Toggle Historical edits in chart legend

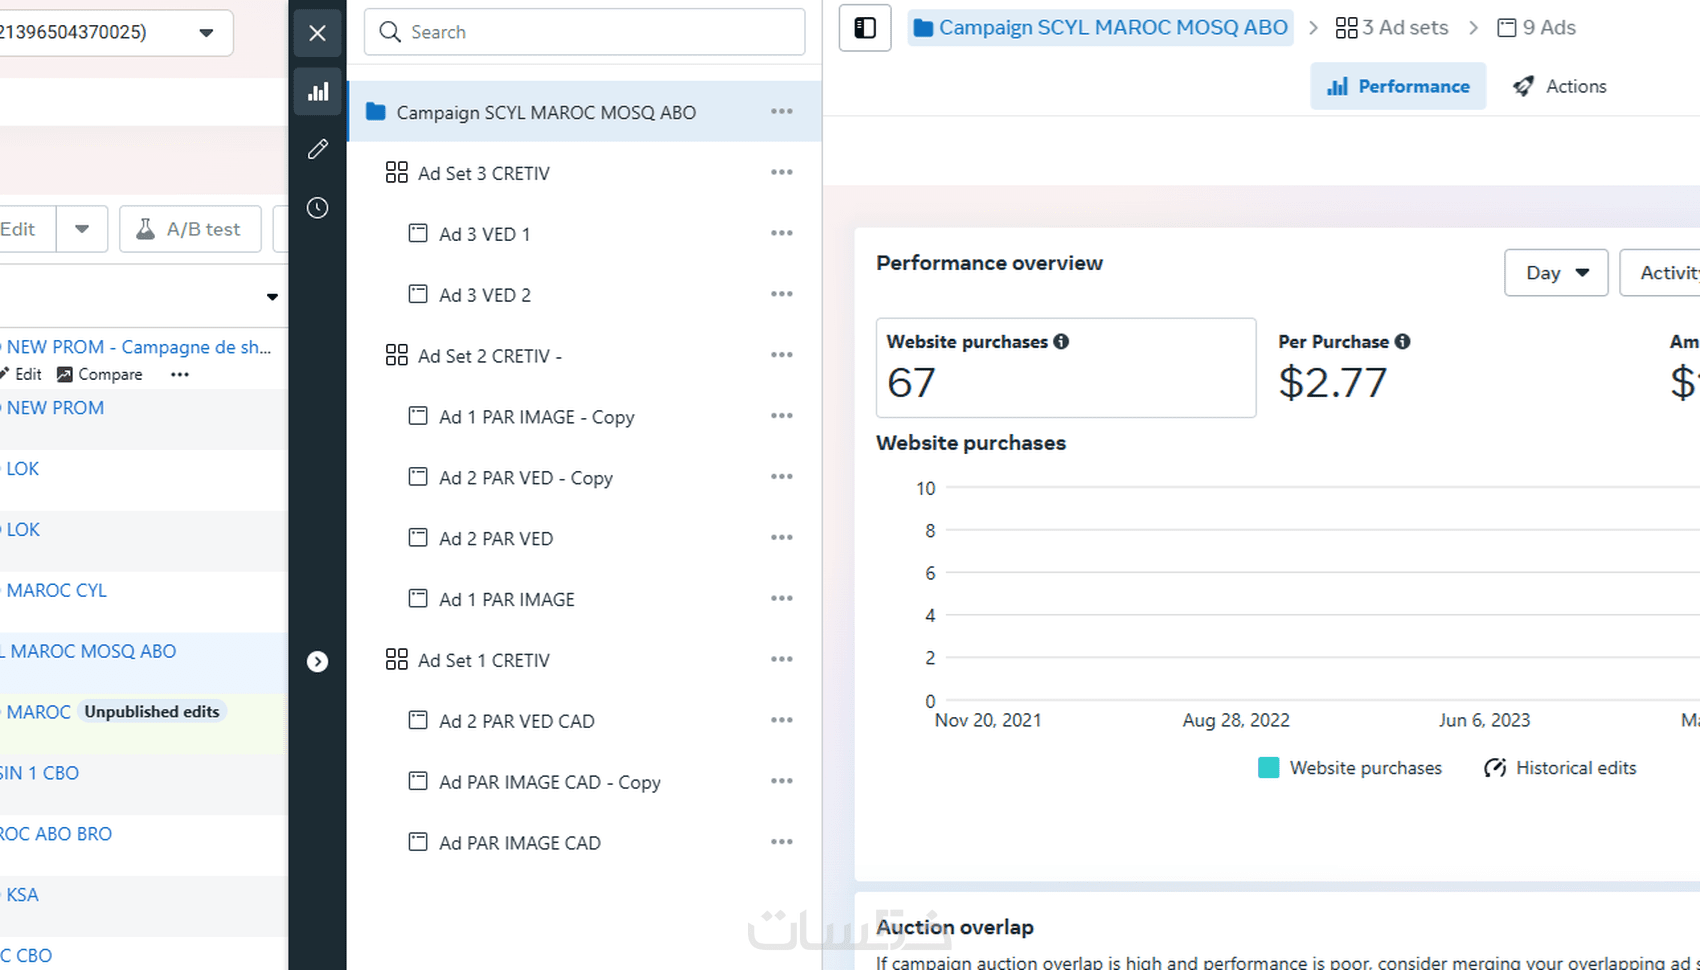[x=1561, y=768]
